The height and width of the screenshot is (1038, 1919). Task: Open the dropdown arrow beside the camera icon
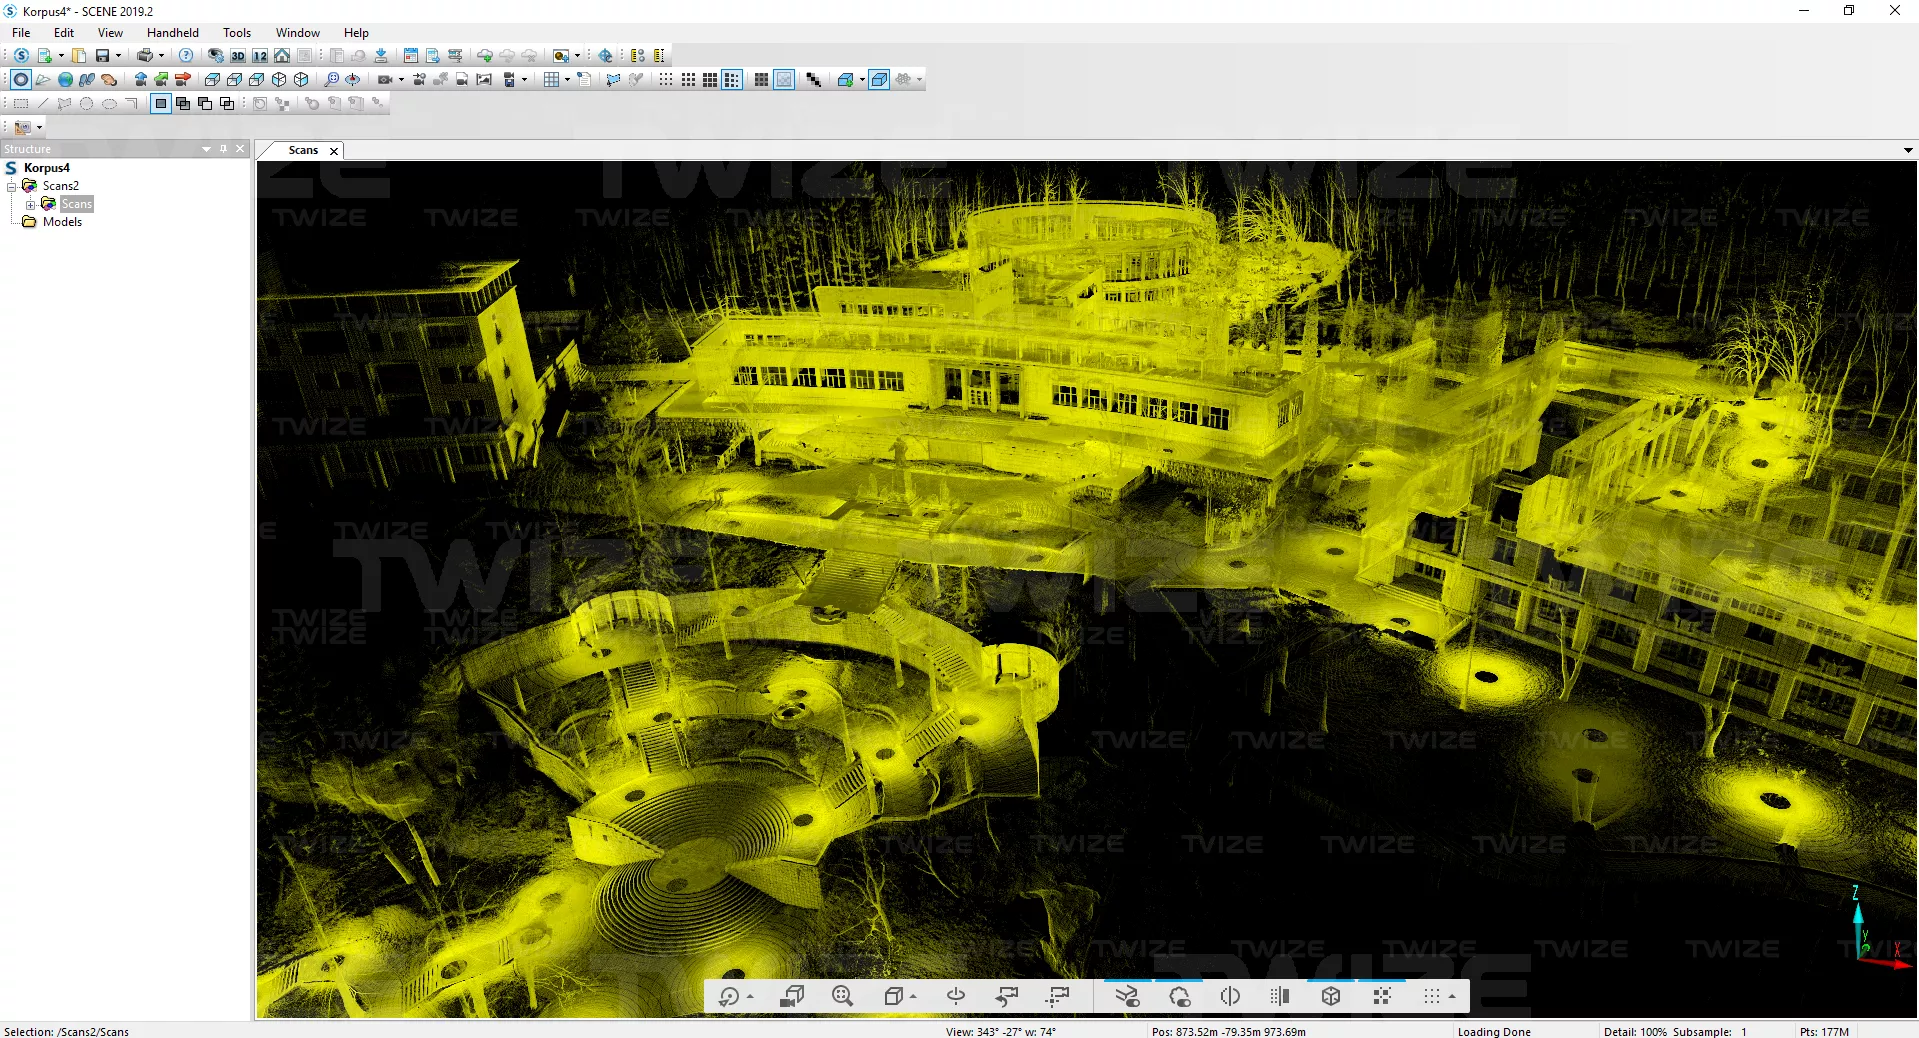pyautogui.click(x=401, y=80)
